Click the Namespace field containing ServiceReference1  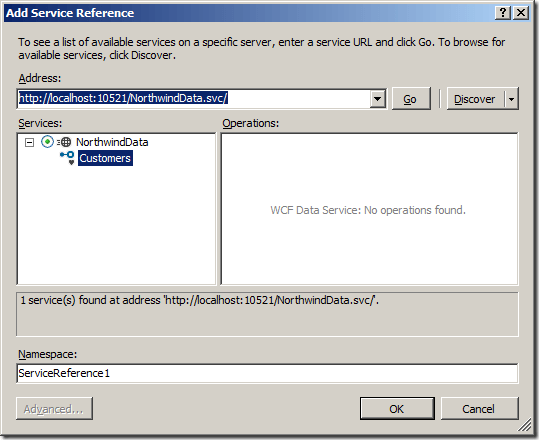point(267,373)
